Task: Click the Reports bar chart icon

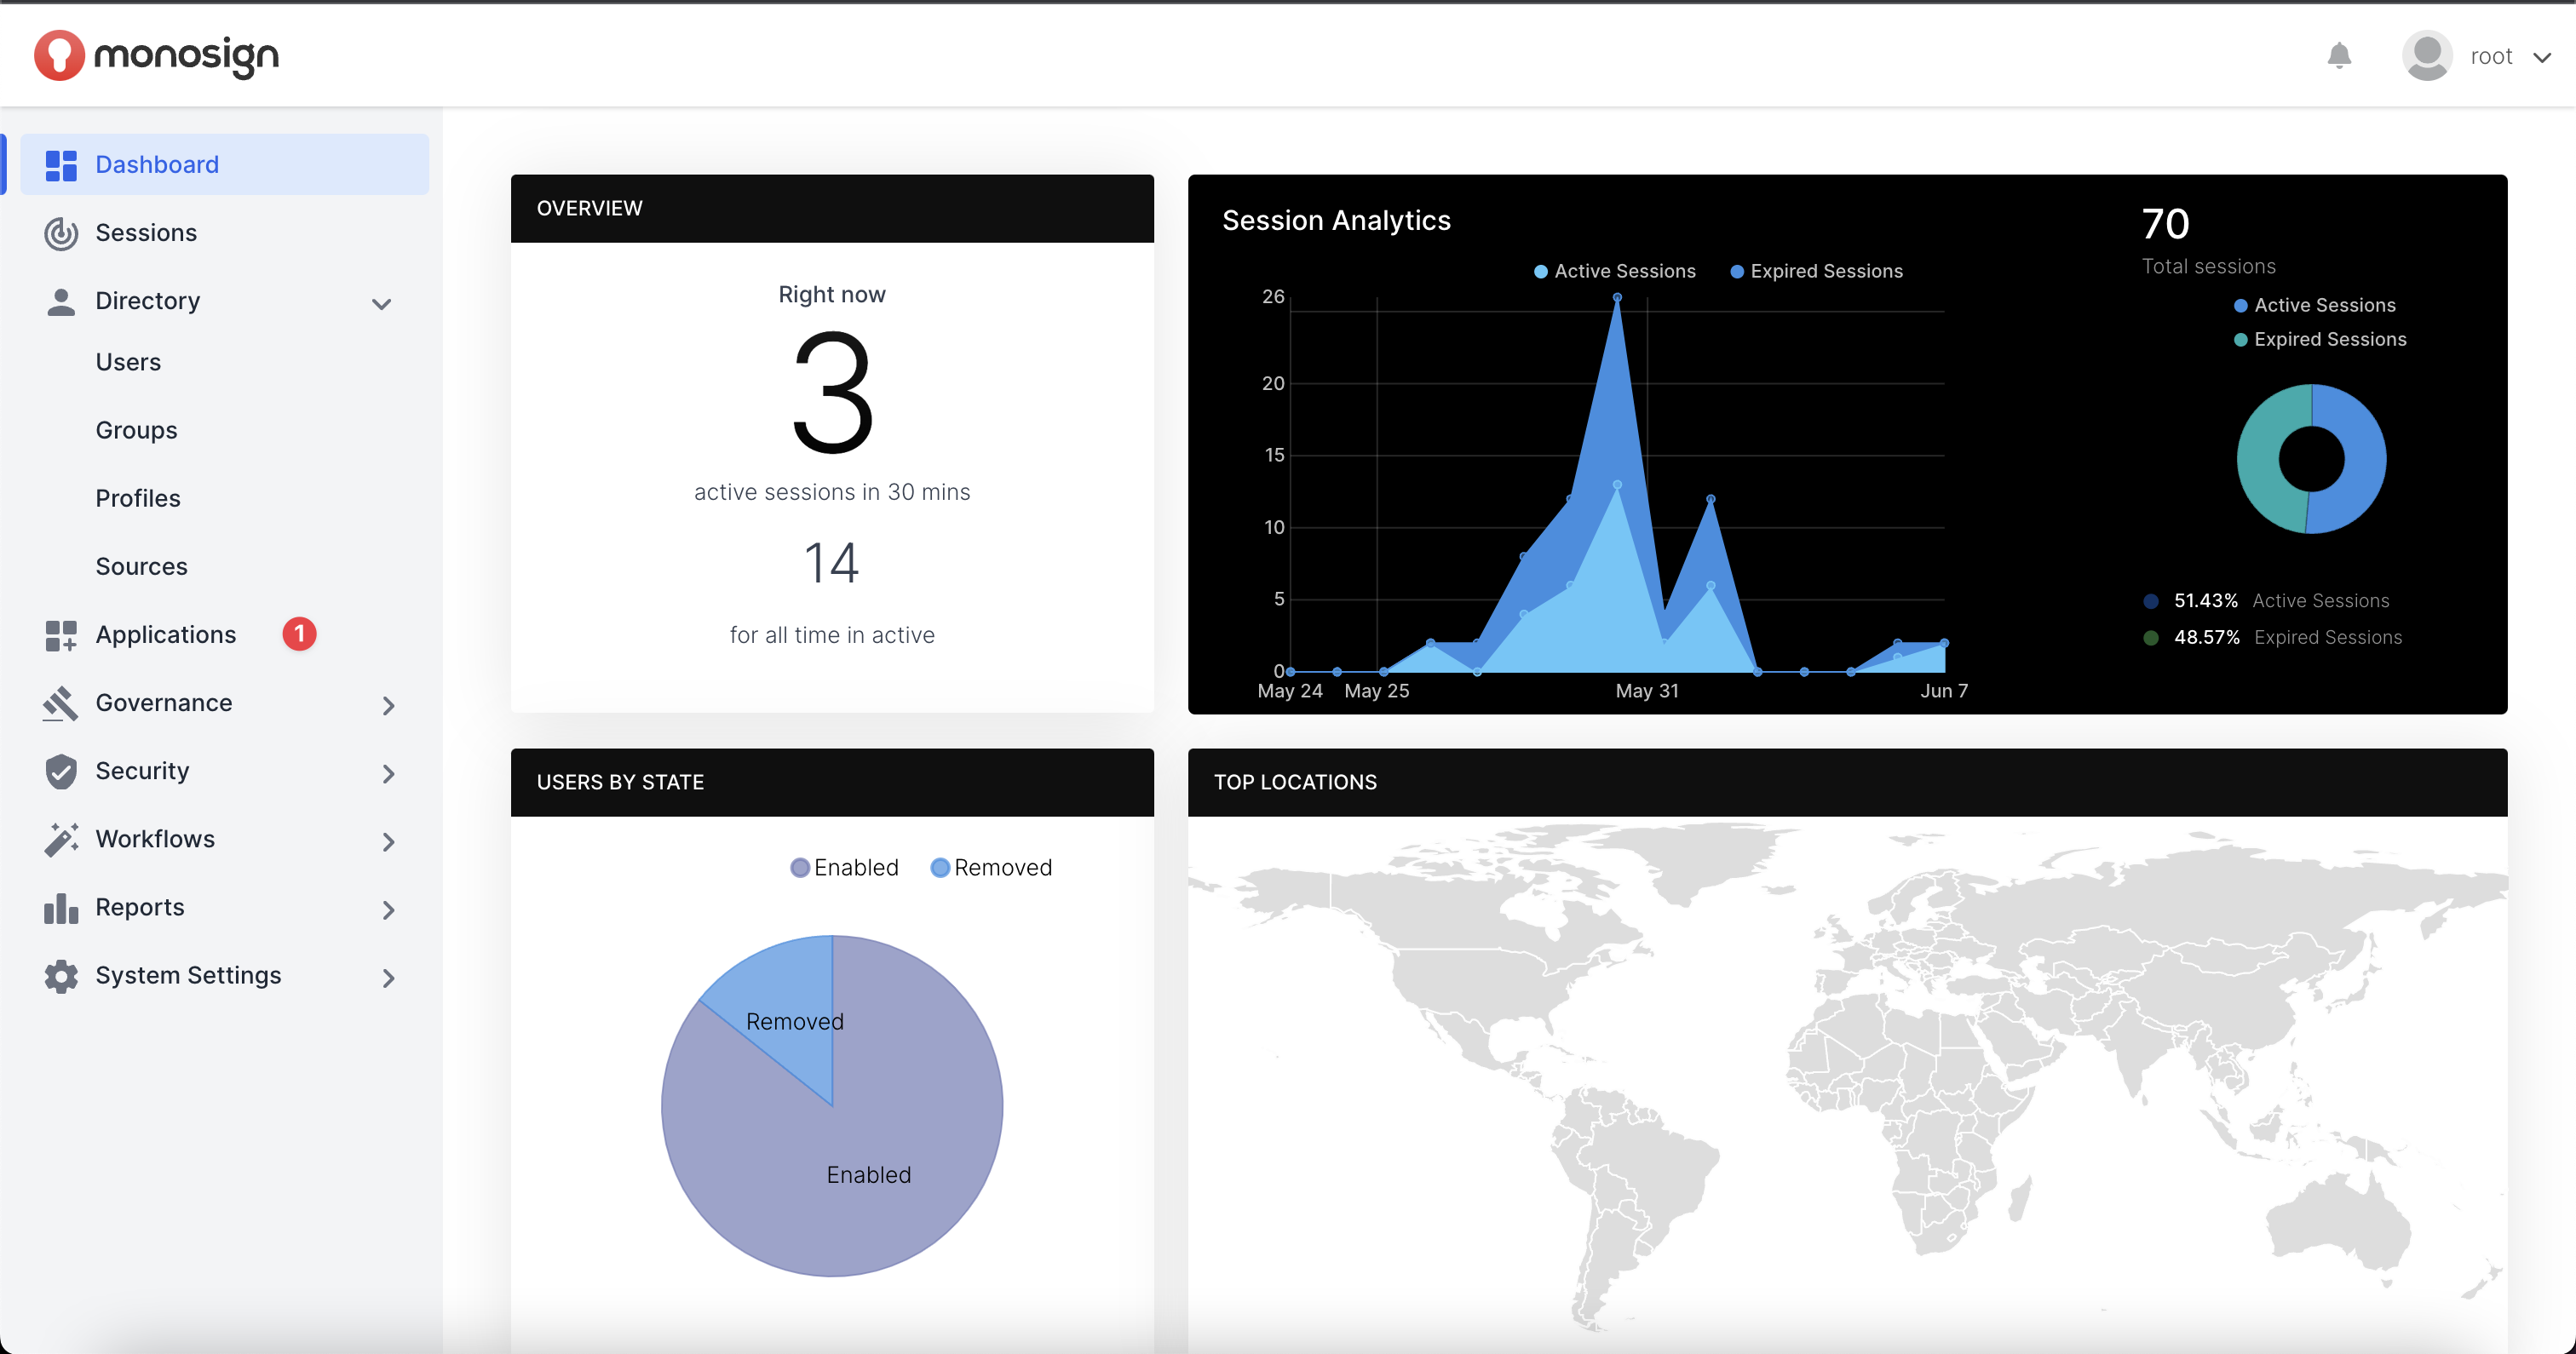Action: tap(61, 908)
